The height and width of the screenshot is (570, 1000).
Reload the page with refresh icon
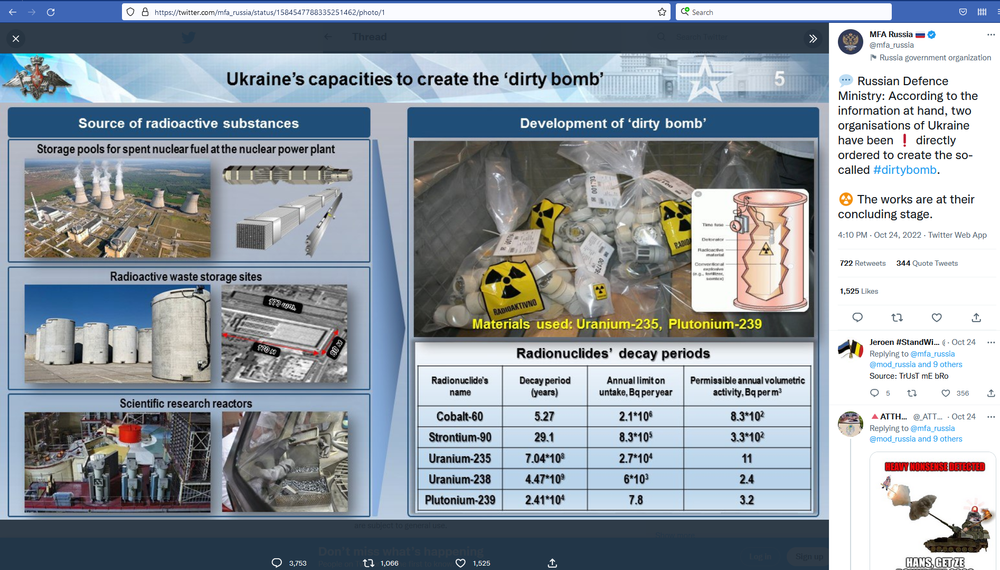[x=51, y=11]
